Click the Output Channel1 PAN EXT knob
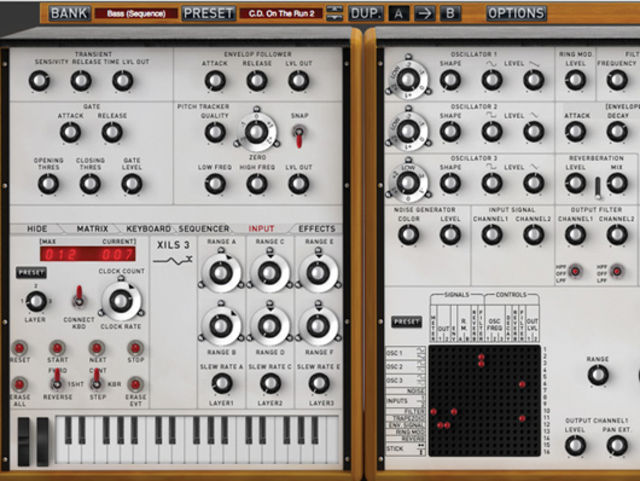This screenshot has height=481, width=640. point(617,445)
